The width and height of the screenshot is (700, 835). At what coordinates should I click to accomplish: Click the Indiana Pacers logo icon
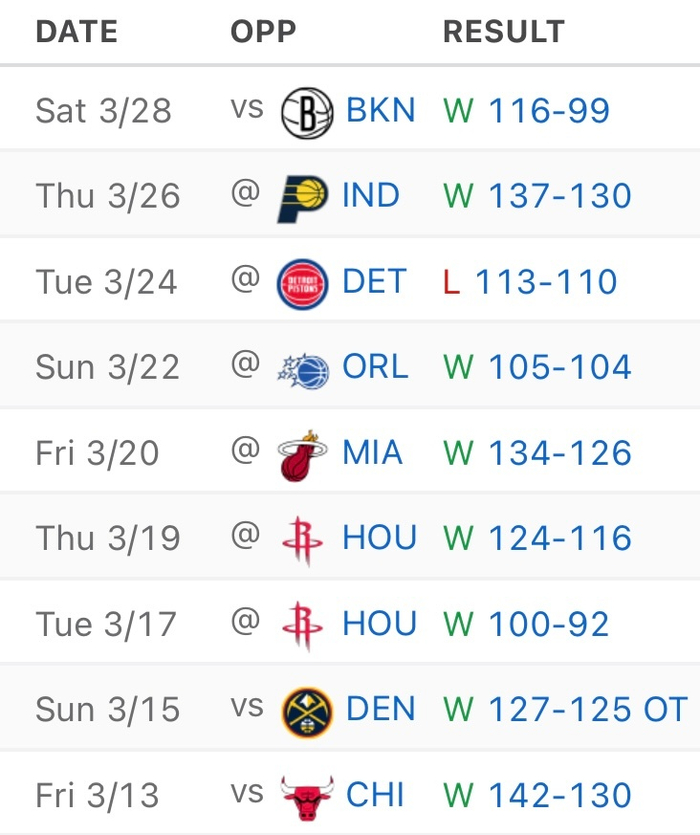coord(302,196)
